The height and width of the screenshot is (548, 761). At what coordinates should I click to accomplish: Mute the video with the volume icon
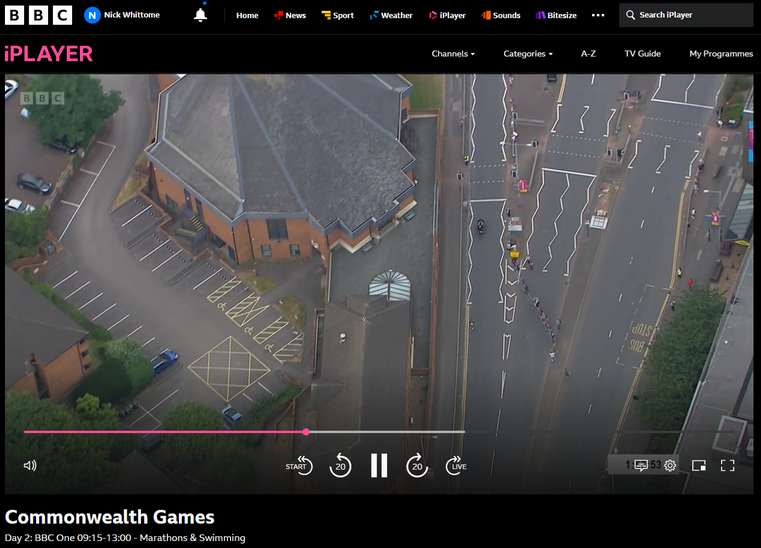tap(30, 465)
